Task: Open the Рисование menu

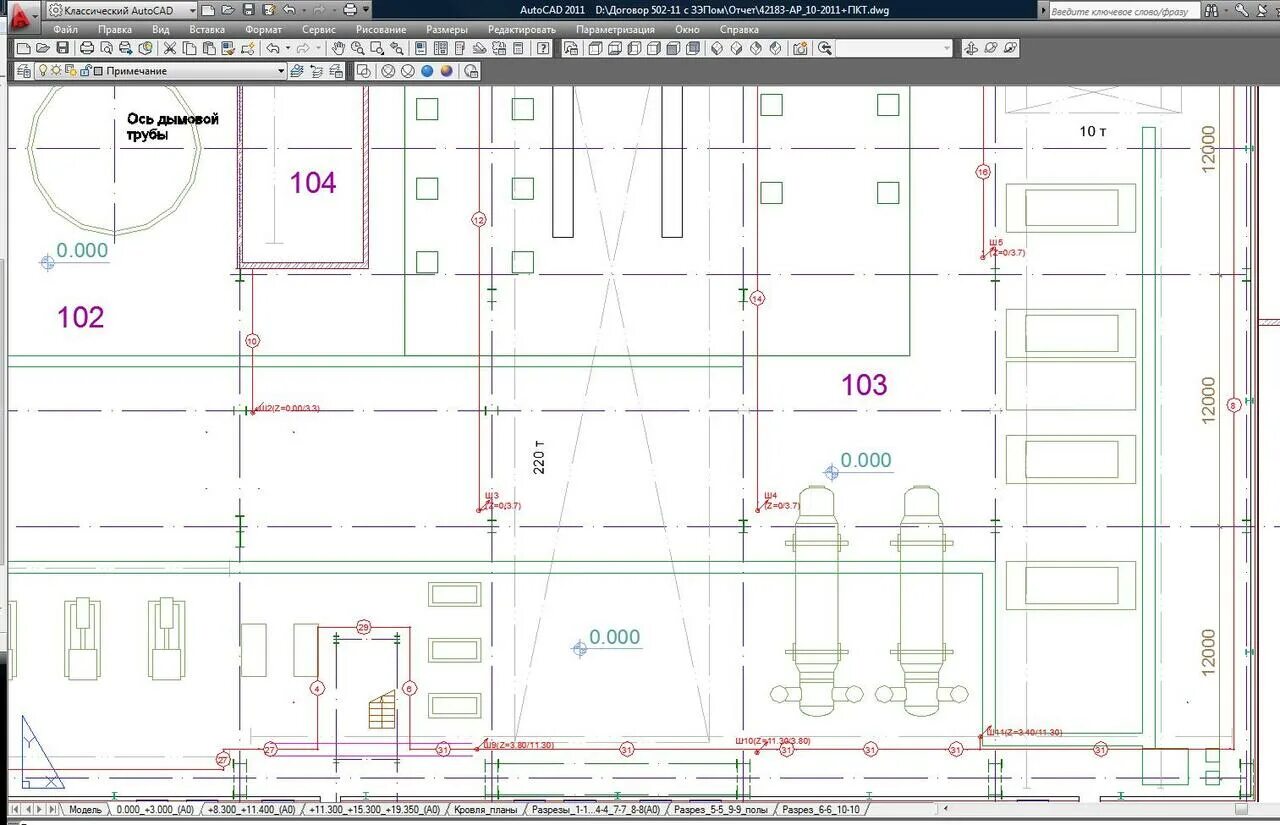Action: [381, 29]
